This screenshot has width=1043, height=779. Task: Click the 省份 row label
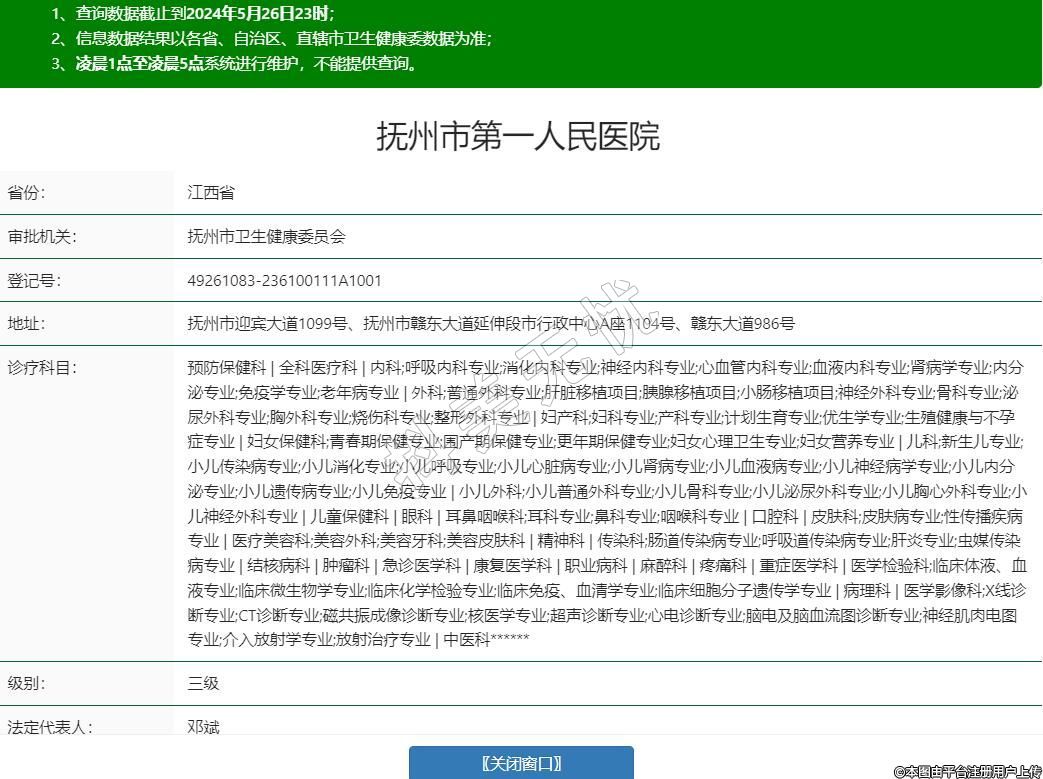pos(27,193)
